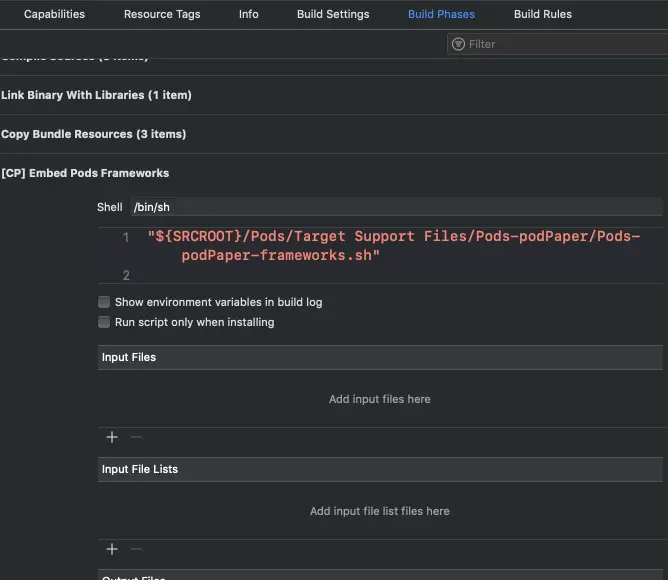The image size is (668, 580).
Task: Switch to the Resource Tags tab
Action: [162, 14]
